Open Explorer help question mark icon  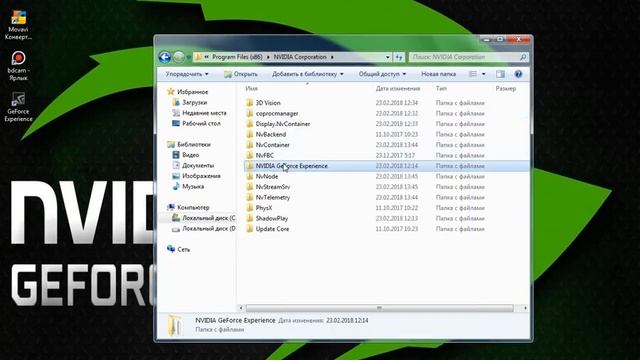click(x=518, y=74)
